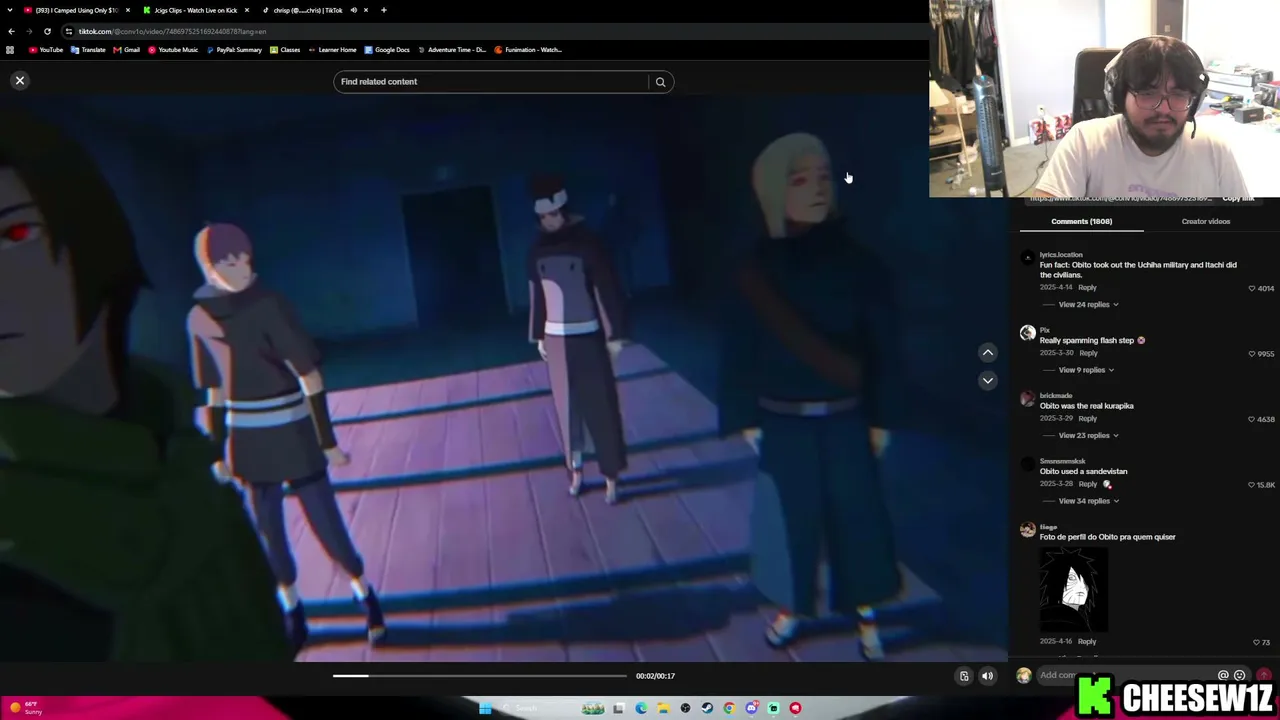Image resolution: width=1280 pixels, height=720 pixels.
Task: Click the search magnifier icon in related content bar
Action: tap(660, 82)
